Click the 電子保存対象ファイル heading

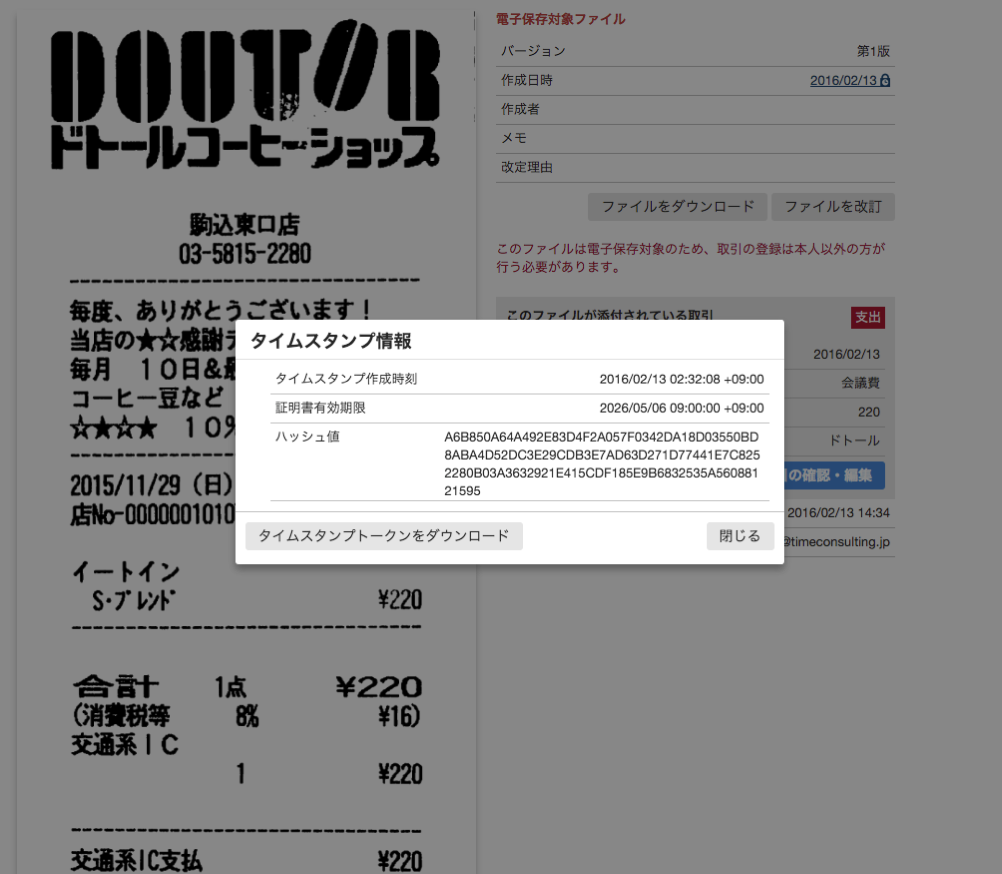pos(560,19)
